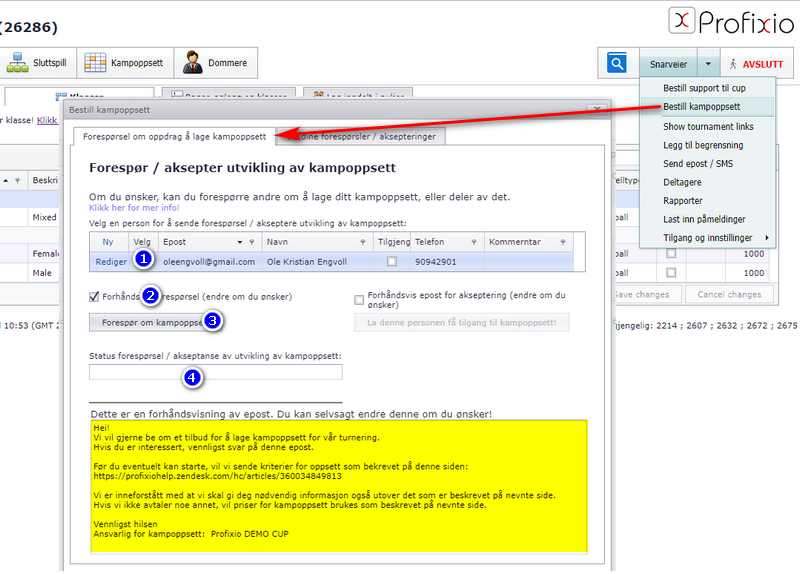Click the Mixed row in background grid
The width and height of the screenshot is (800, 574).
[x=44, y=217]
